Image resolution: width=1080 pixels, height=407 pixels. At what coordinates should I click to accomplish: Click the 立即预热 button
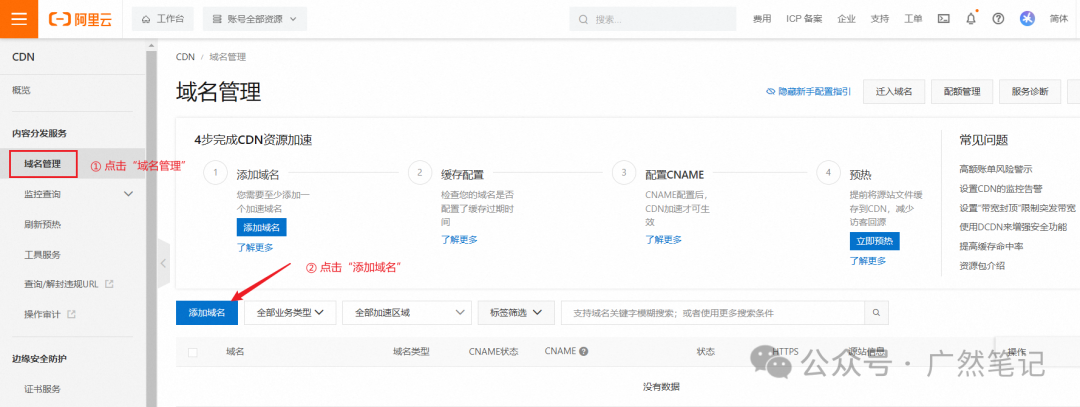point(875,241)
